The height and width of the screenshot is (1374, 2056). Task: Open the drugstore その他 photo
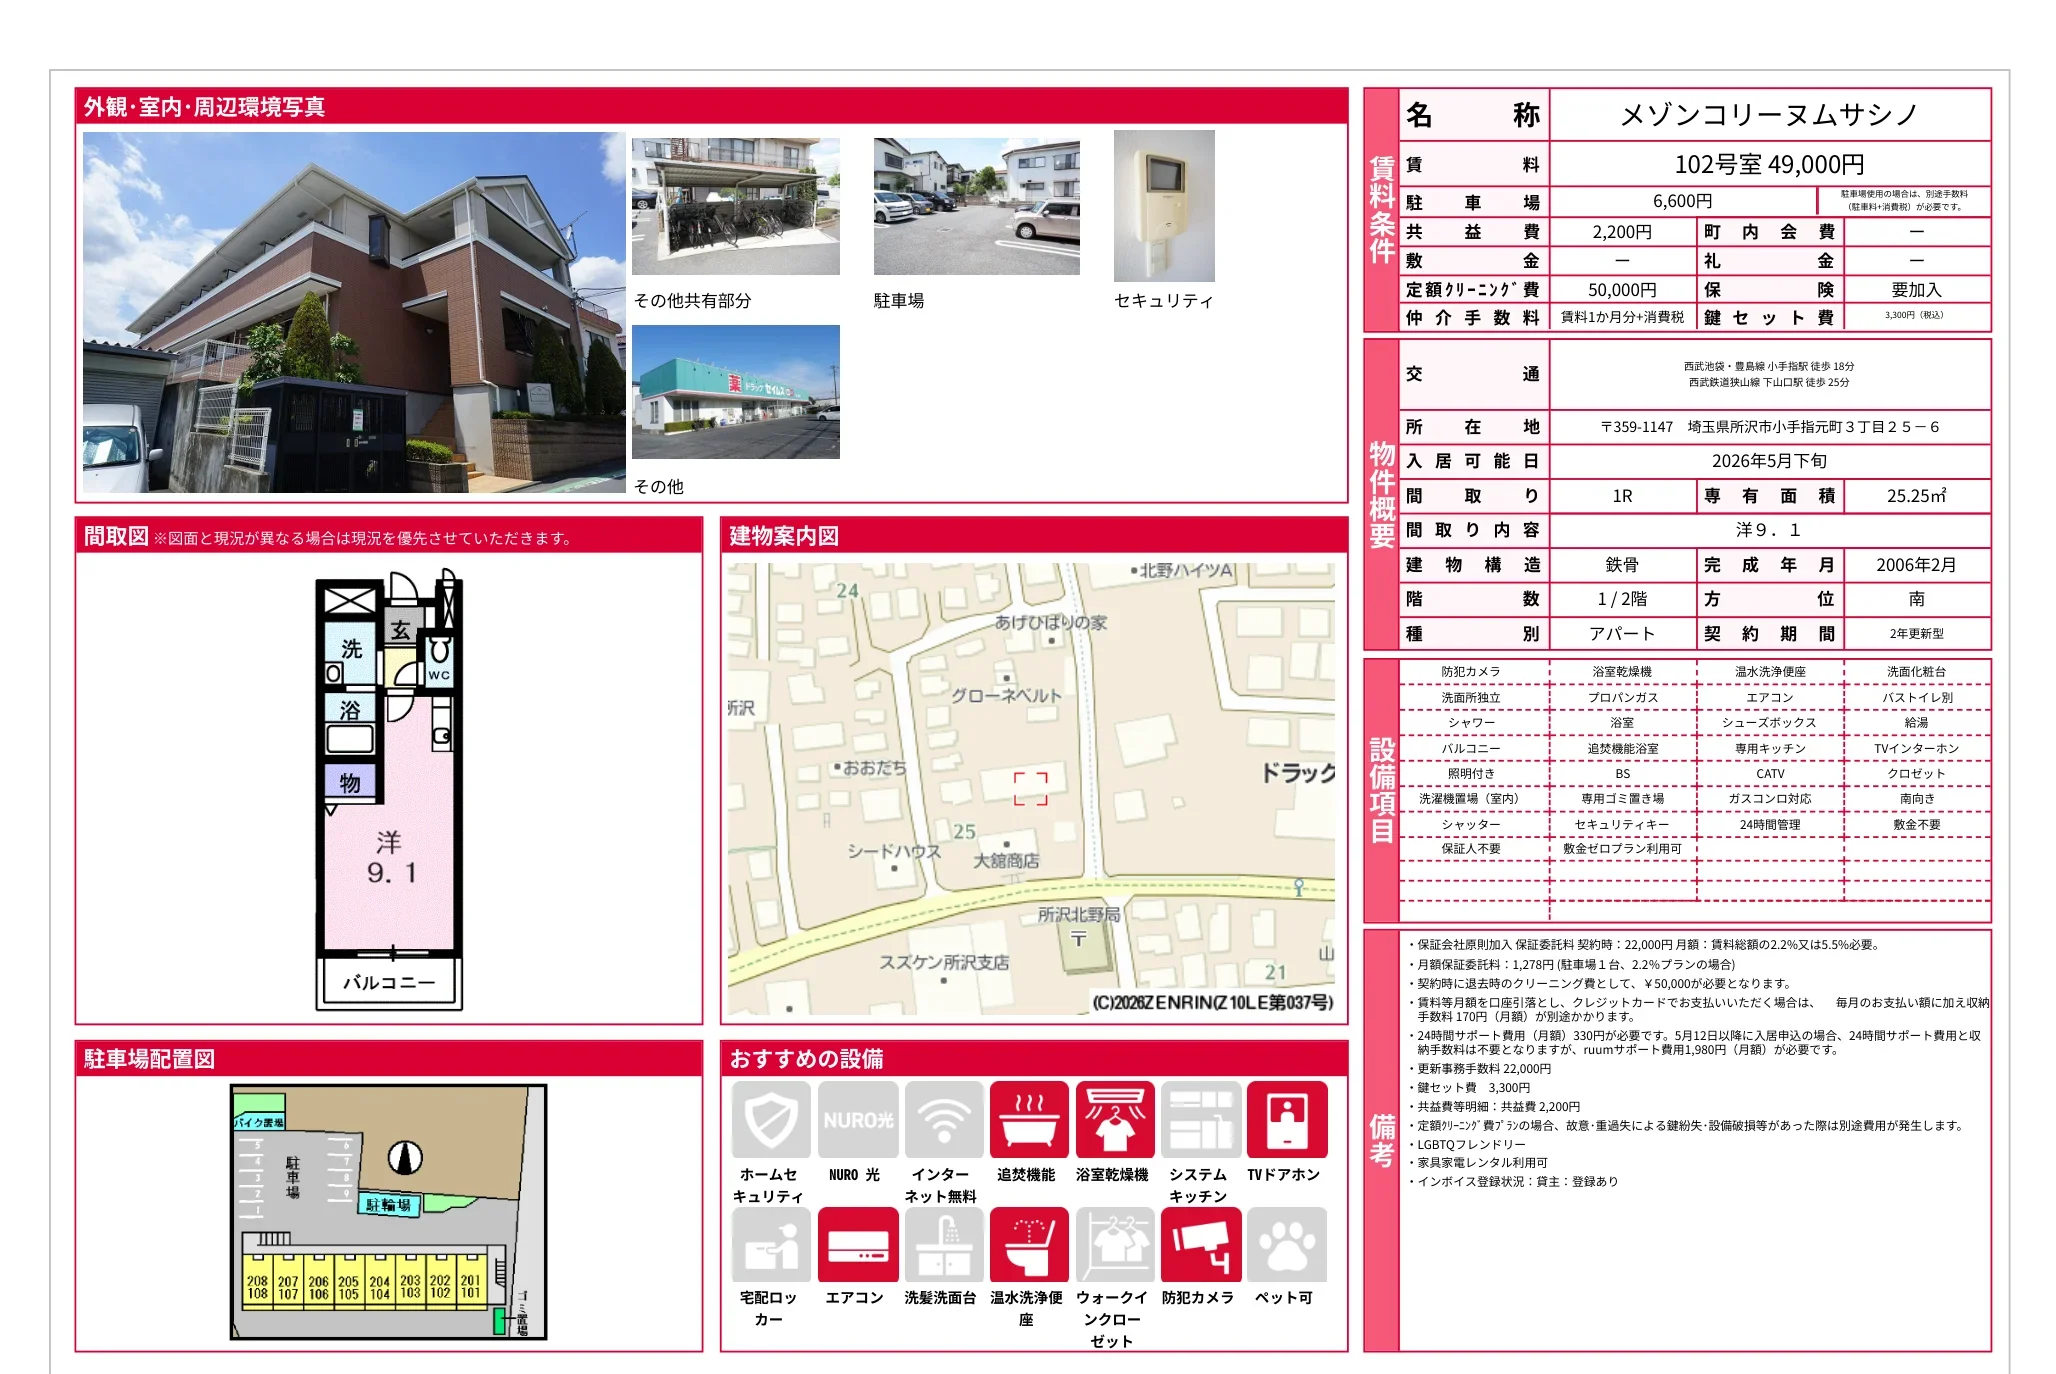735,392
